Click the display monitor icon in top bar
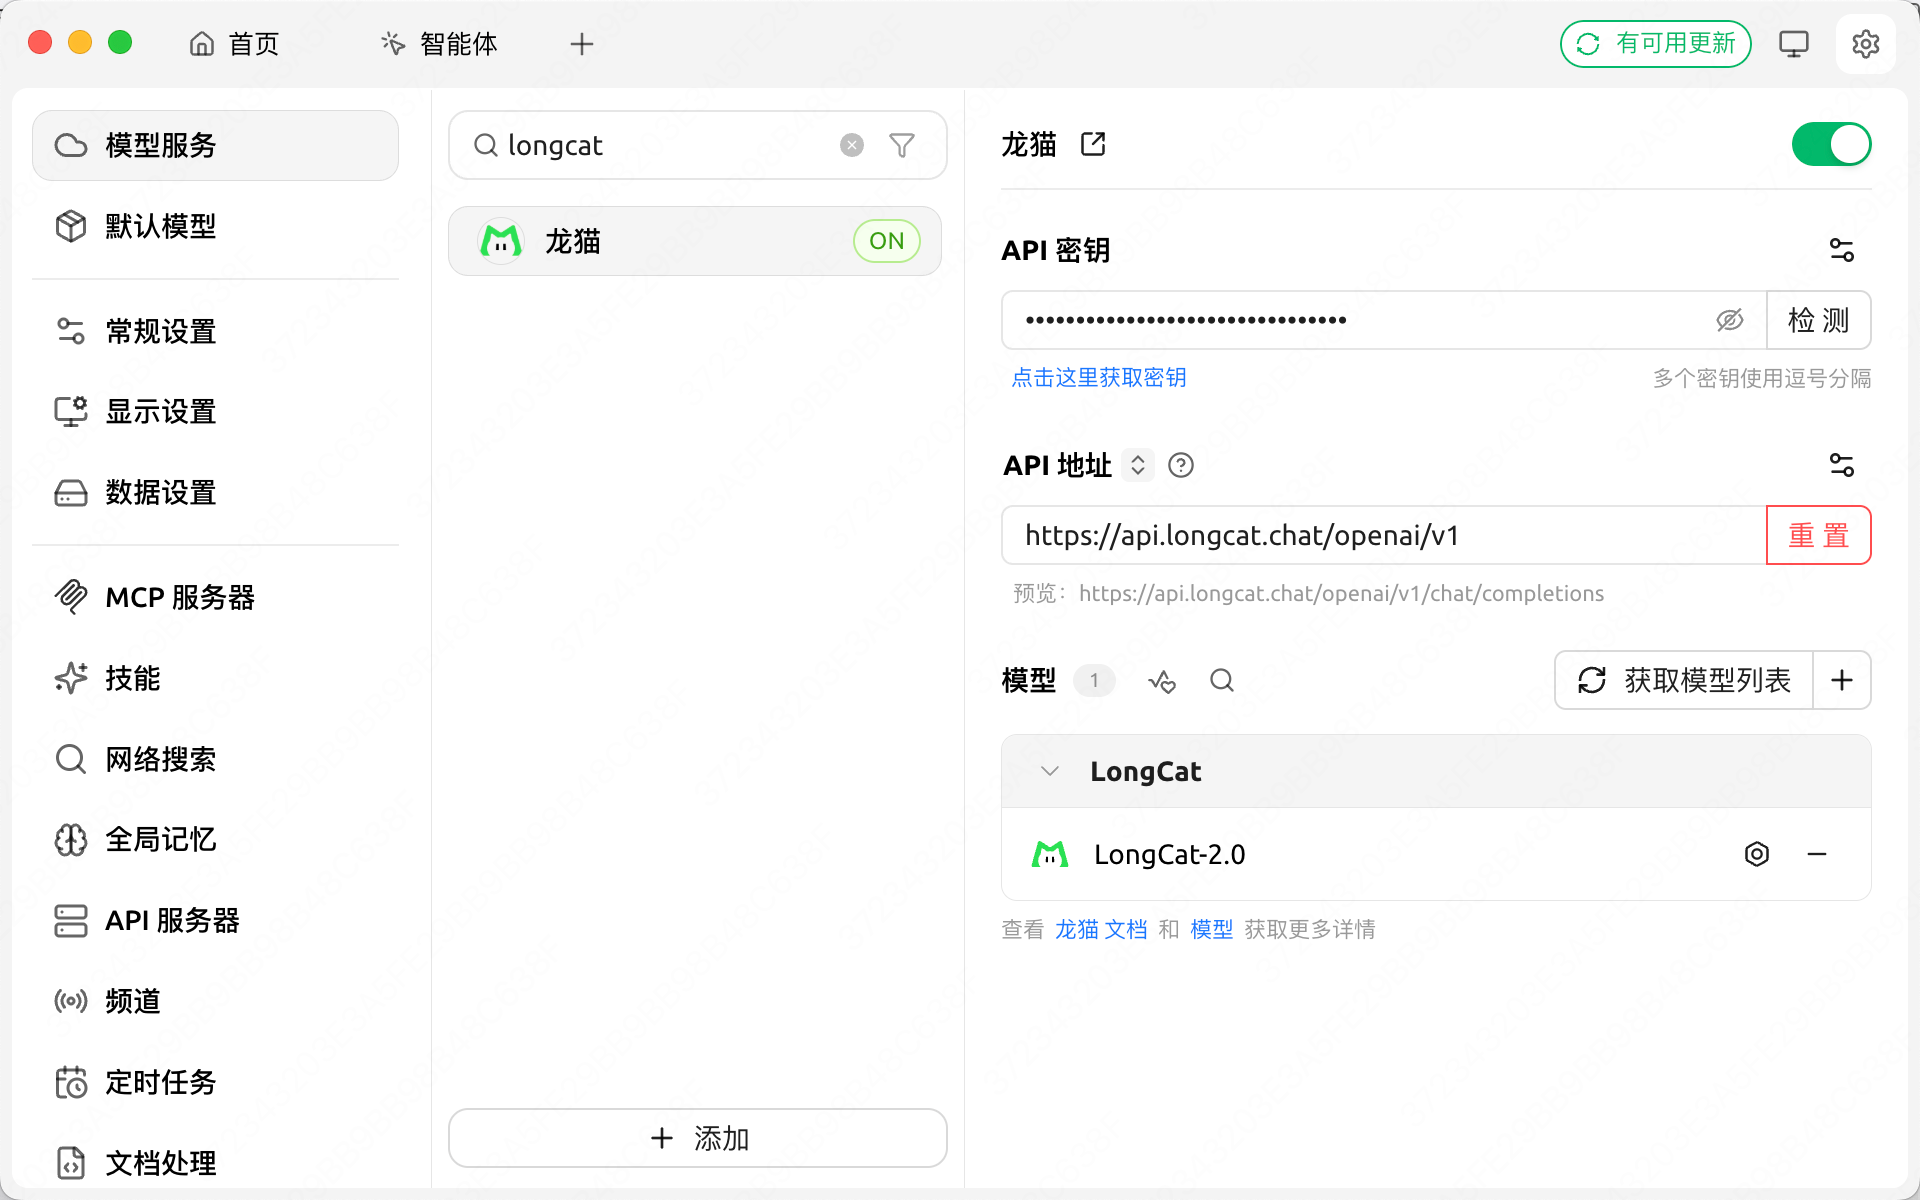Image resolution: width=1920 pixels, height=1200 pixels. tap(1794, 44)
